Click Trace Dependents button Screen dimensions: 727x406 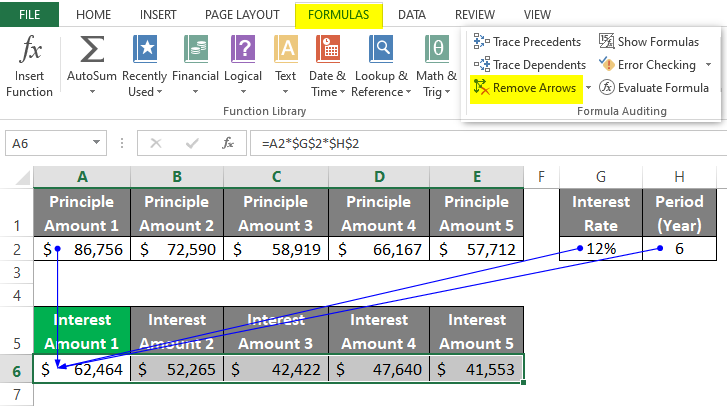click(529, 65)
